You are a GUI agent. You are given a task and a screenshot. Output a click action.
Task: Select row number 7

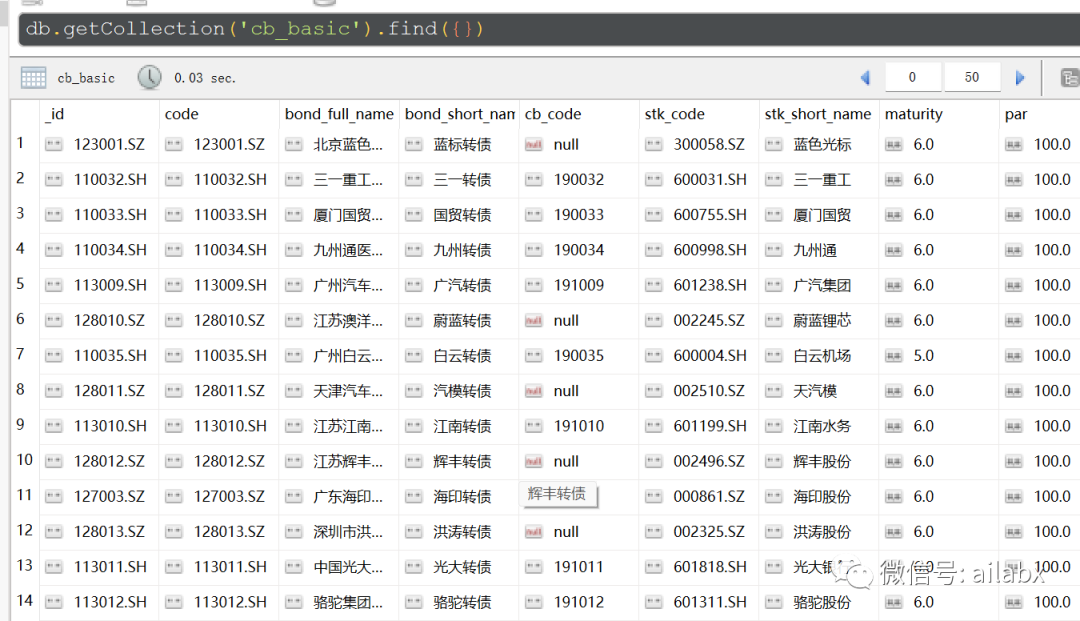point(20,354)
